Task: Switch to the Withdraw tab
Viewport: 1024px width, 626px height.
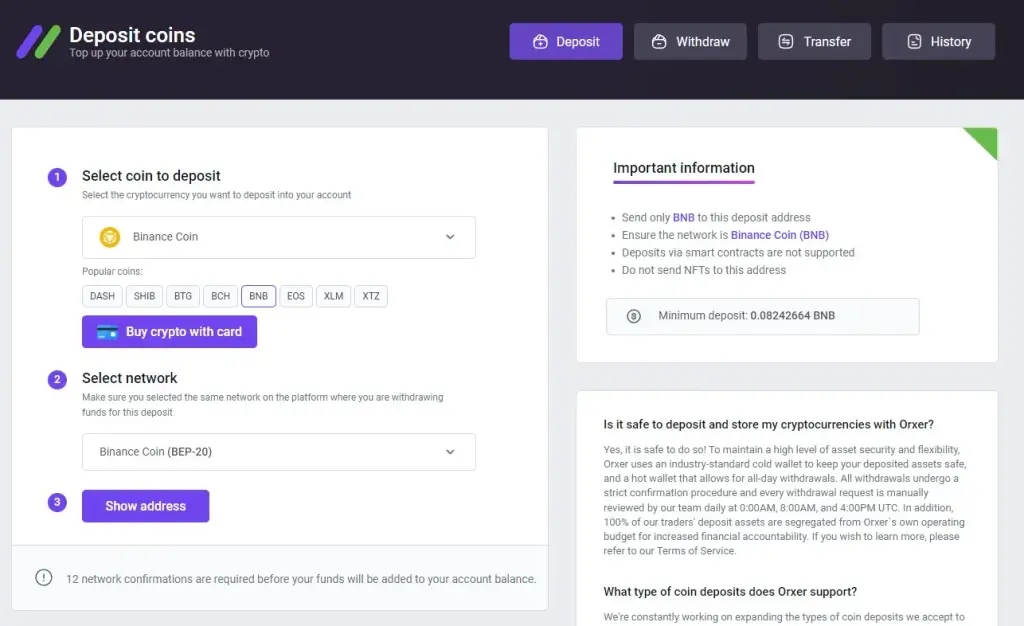Action: [x=690, y=42]
